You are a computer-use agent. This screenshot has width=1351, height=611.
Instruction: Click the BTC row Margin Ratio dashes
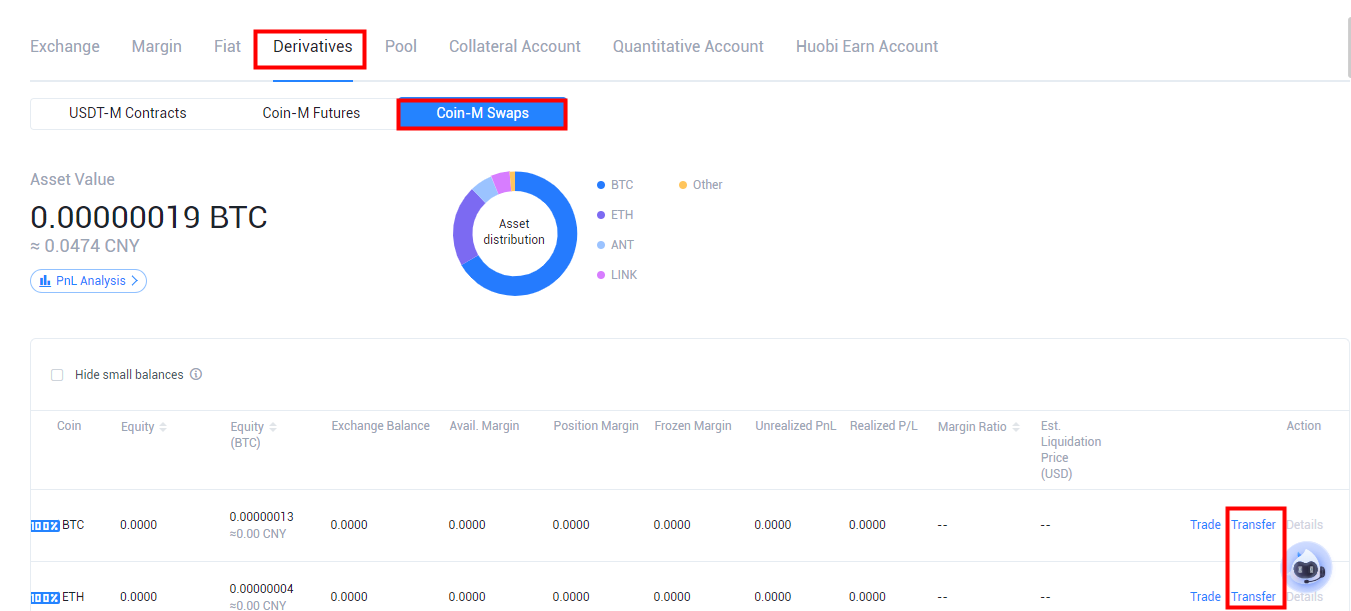[943, 525]
